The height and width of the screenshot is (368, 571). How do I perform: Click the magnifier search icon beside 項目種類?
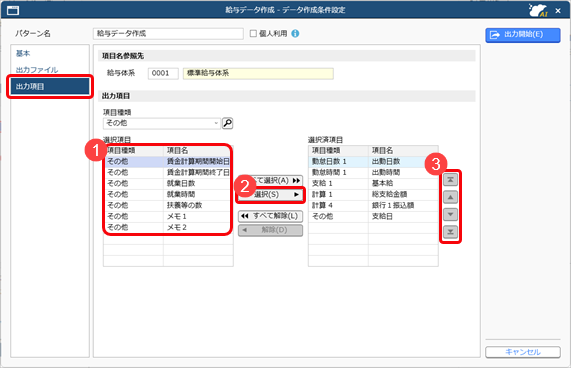[x=228, y=123]
